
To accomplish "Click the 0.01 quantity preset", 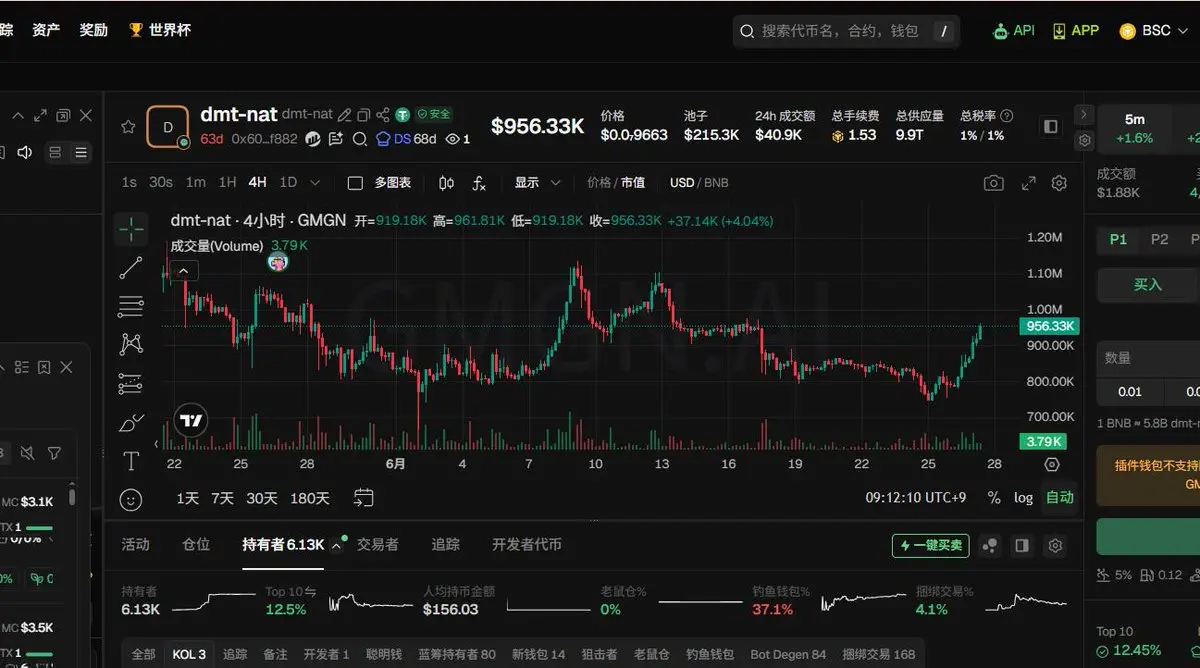I will (x=1129, y=391).
